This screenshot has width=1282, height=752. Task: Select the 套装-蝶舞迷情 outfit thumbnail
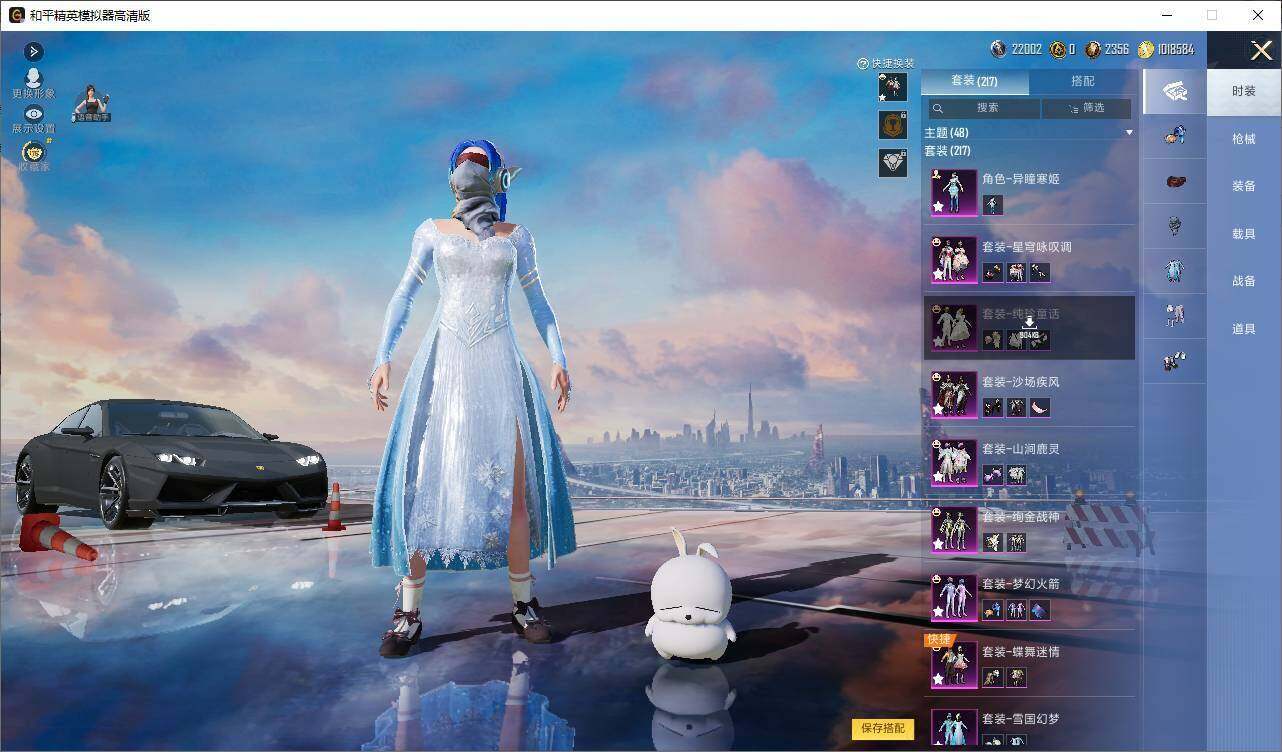tap(954, 664)
